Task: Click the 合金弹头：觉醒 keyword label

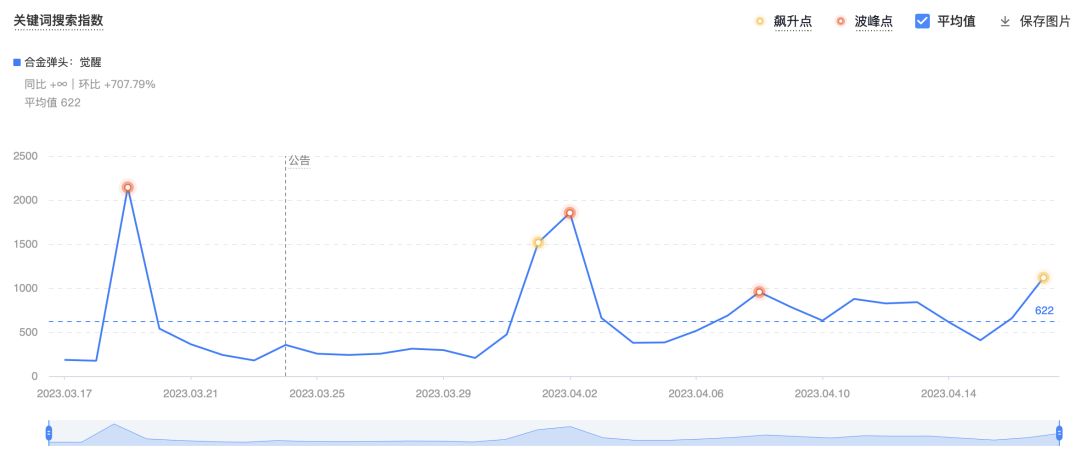Action: (x=70, y=62)
